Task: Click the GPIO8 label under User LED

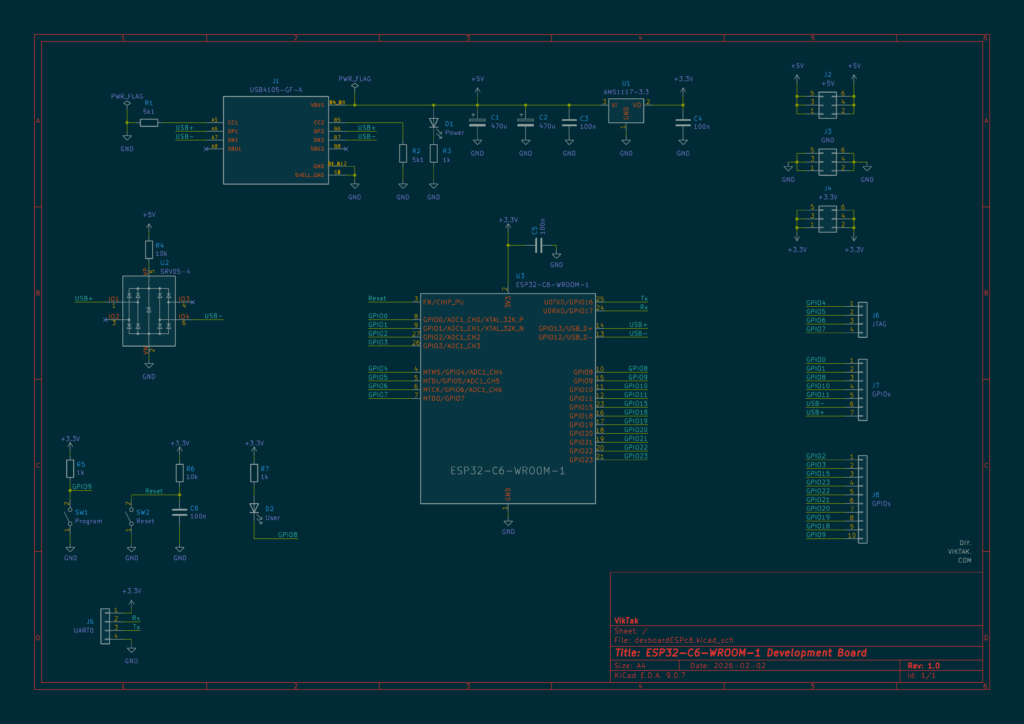Action: (287, 535)
